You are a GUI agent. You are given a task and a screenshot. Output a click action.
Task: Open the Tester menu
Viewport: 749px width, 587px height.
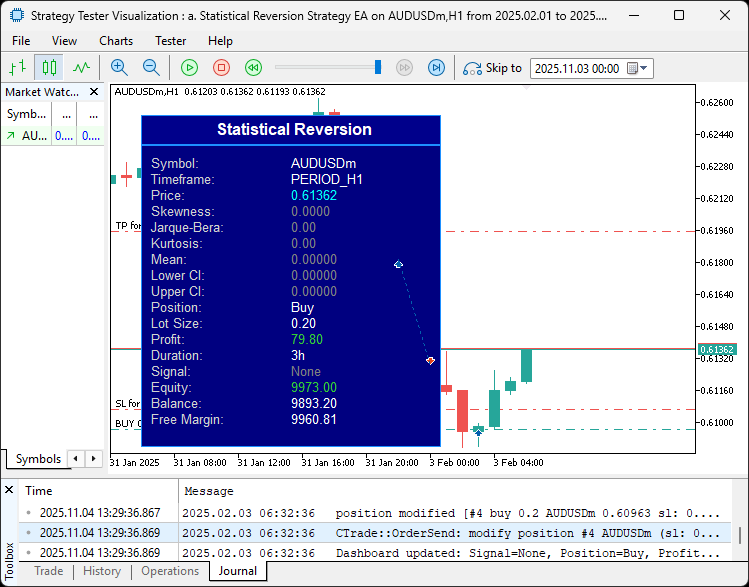(x=171, y=41)
